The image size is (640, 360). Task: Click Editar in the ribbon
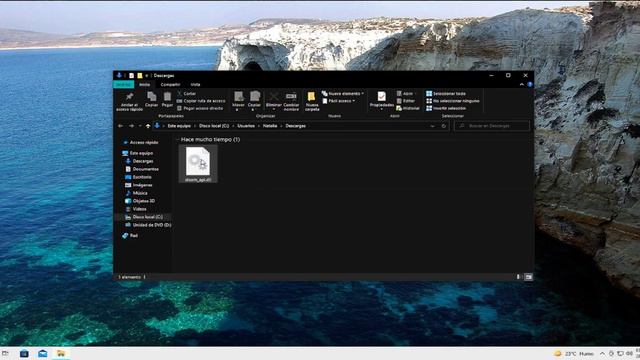coord(406,101)
